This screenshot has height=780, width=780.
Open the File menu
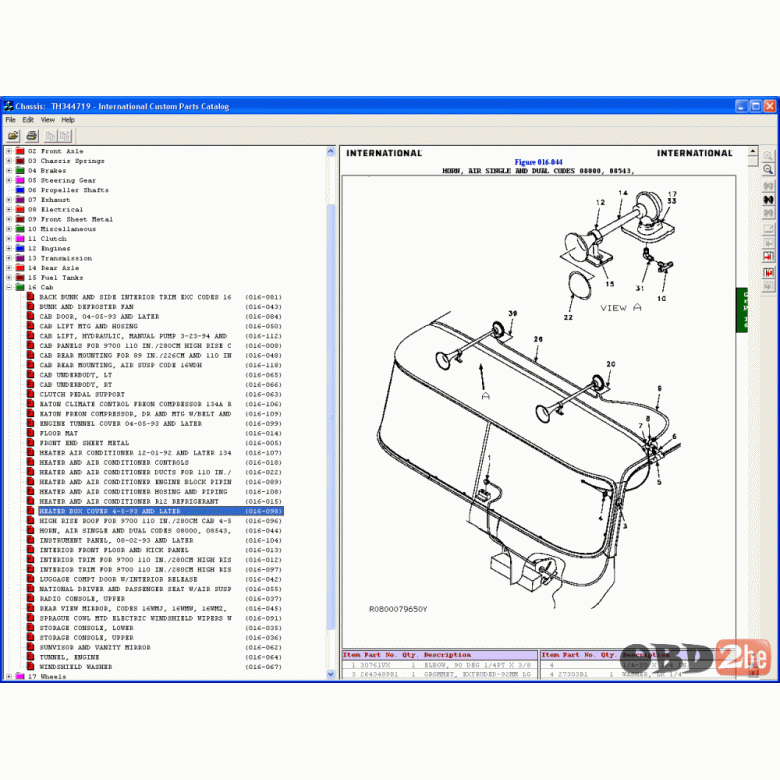coord(10,120)
